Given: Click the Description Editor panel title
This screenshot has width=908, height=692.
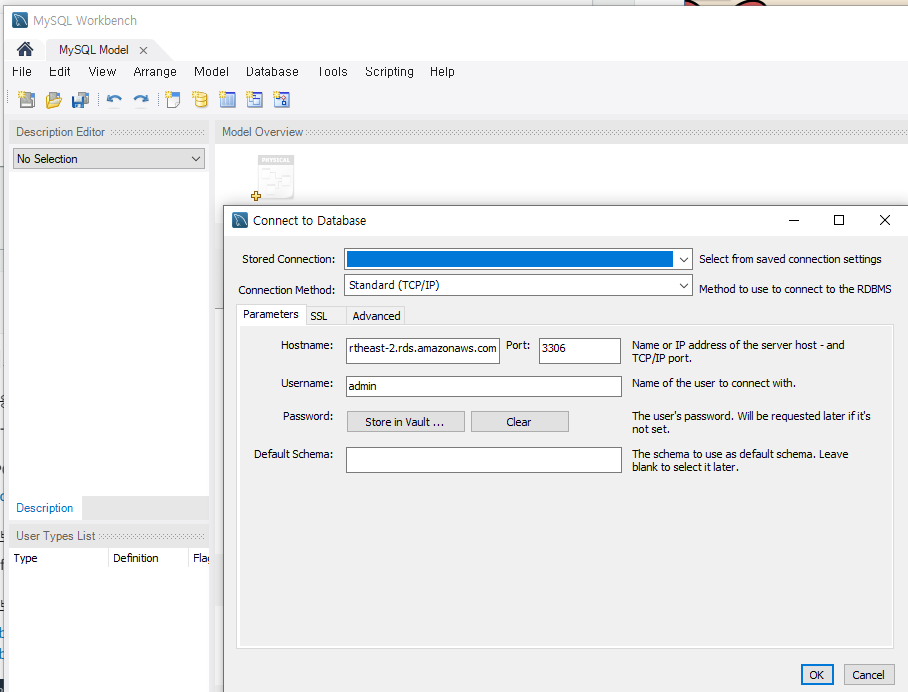Looking at the screenshot, I should click(x=61, y=132).
